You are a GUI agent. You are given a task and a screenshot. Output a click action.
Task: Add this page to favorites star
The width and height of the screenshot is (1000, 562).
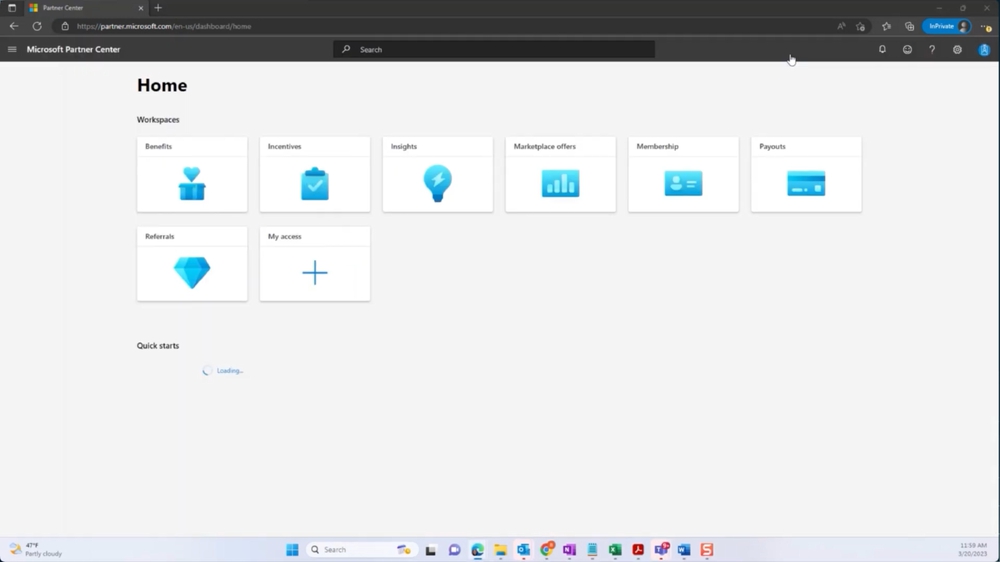(860, 26)
